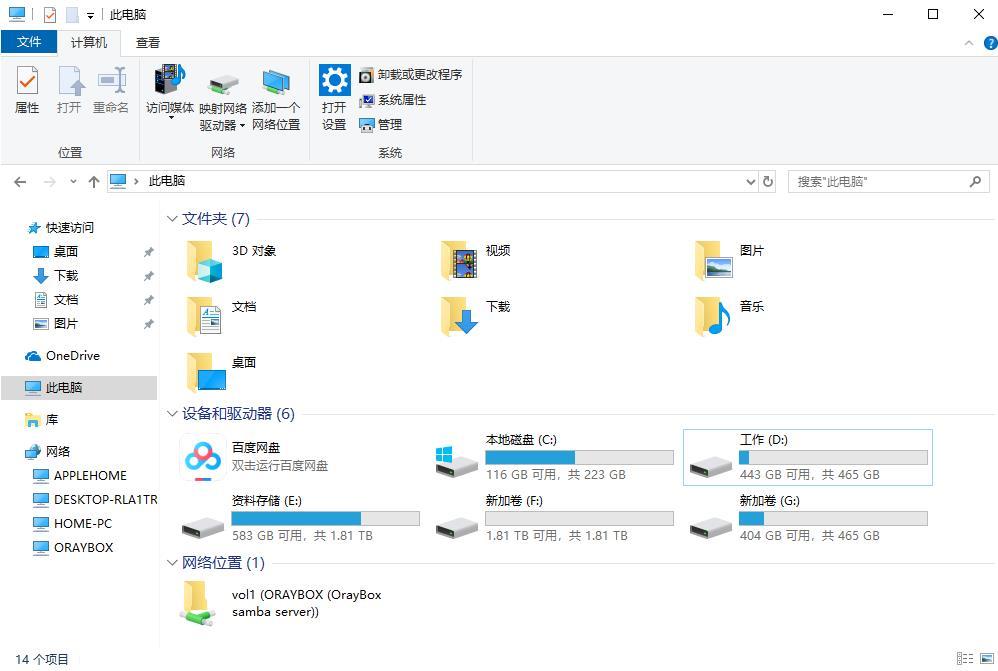Navigate up one level with the up arrow
Image resolution: width=998 pixels, height=671 pixels.
94,181
